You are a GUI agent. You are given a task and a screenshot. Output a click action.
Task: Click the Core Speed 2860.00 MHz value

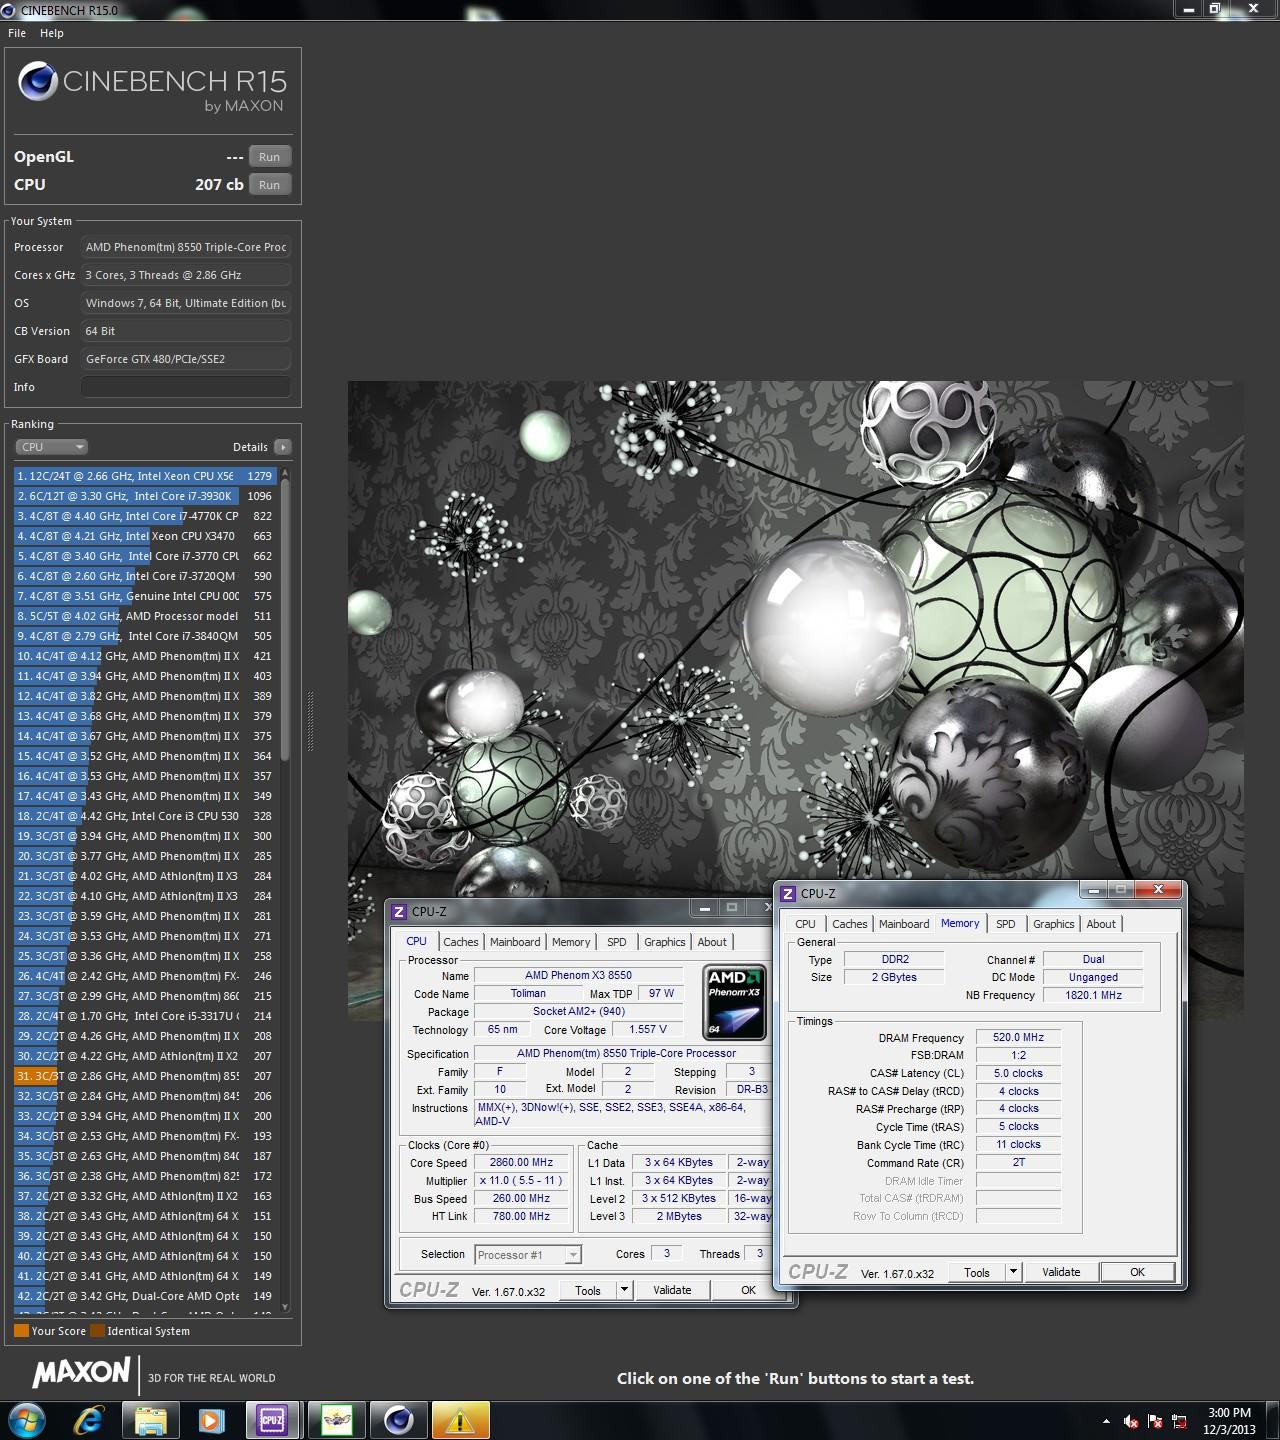click(521, 1162)
